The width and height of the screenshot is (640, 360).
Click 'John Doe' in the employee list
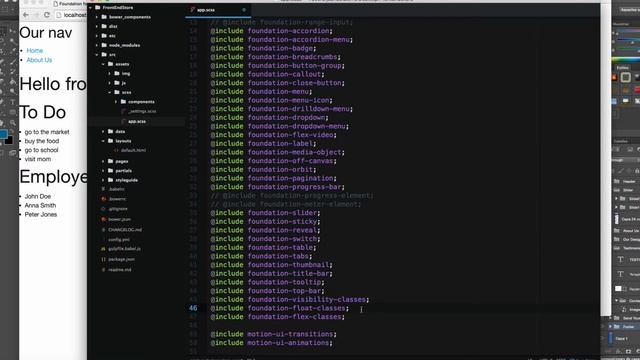click(38, 196)
